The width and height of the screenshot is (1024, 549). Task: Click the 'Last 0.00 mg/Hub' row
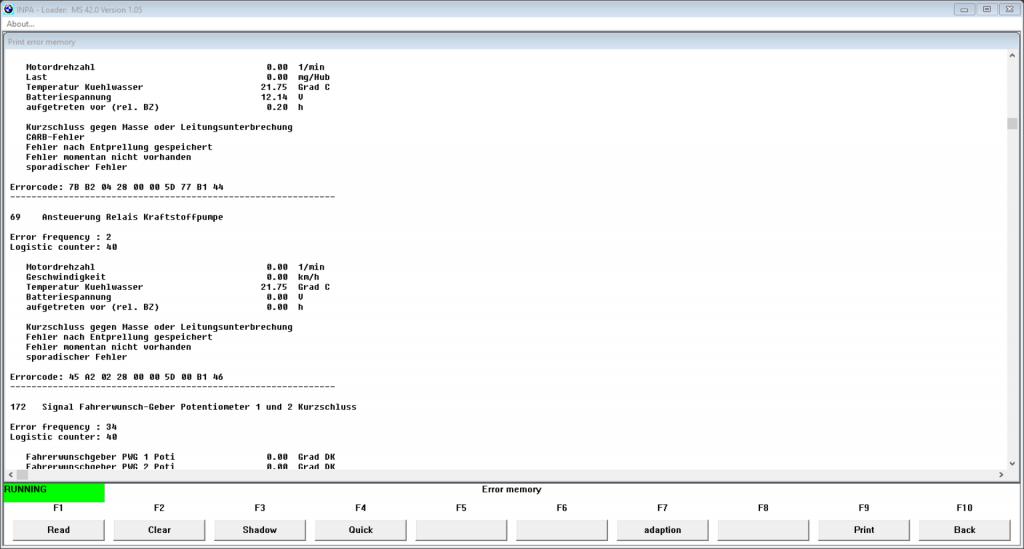[178, 77]
